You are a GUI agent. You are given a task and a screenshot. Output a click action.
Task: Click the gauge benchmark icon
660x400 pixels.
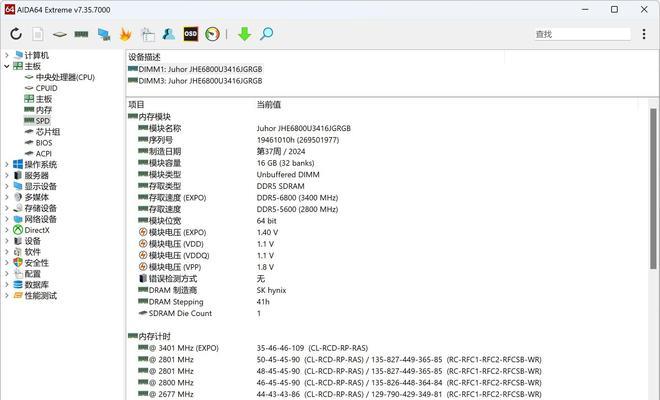click(213, 34)
